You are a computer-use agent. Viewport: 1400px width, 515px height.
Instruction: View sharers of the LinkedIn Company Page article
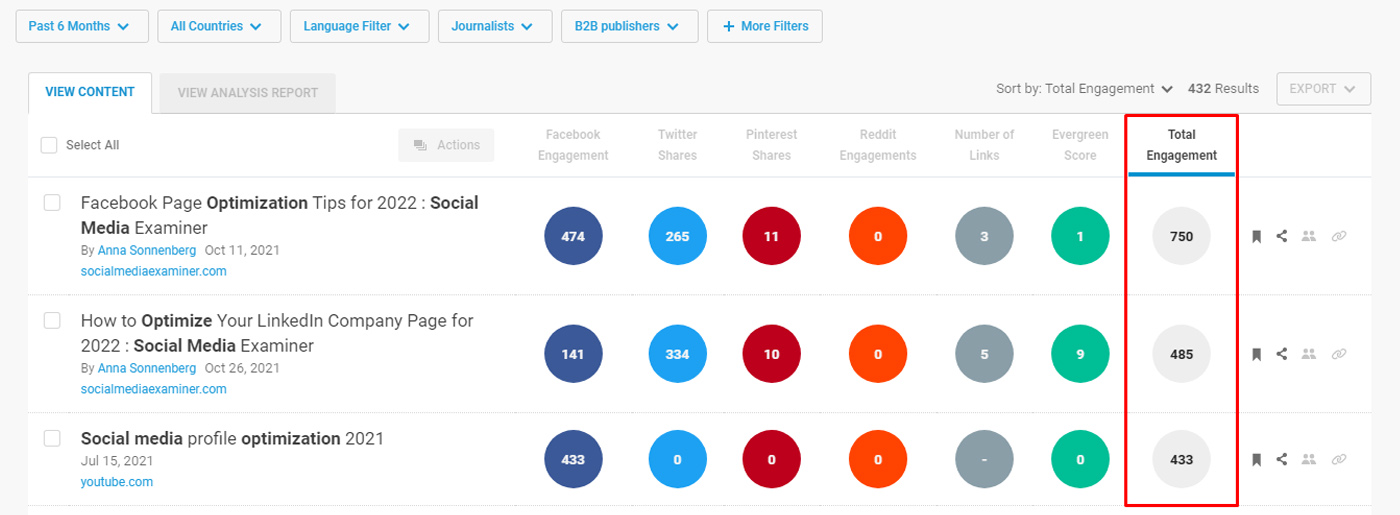pyautogui.click(x=1308, y=354)
